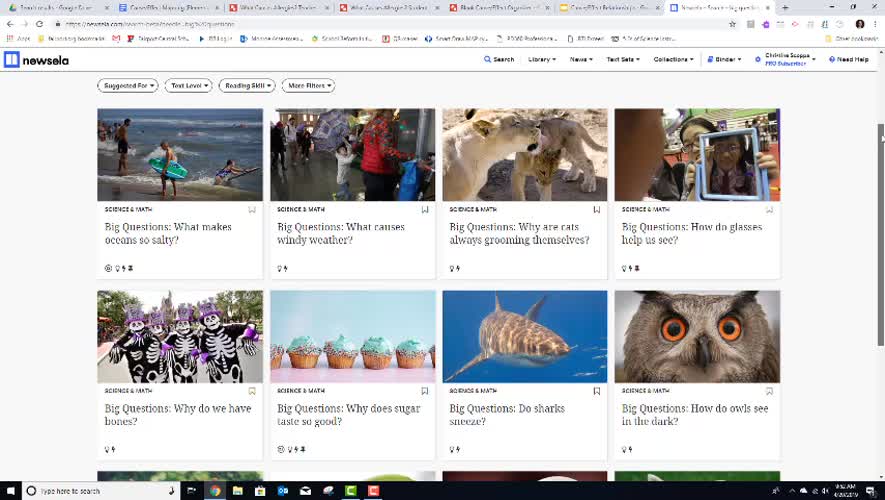Image resolution: width=885 pixels, height=500 pixels.
Task: Open Chrome three-dot menu
Action: (875, 24)
